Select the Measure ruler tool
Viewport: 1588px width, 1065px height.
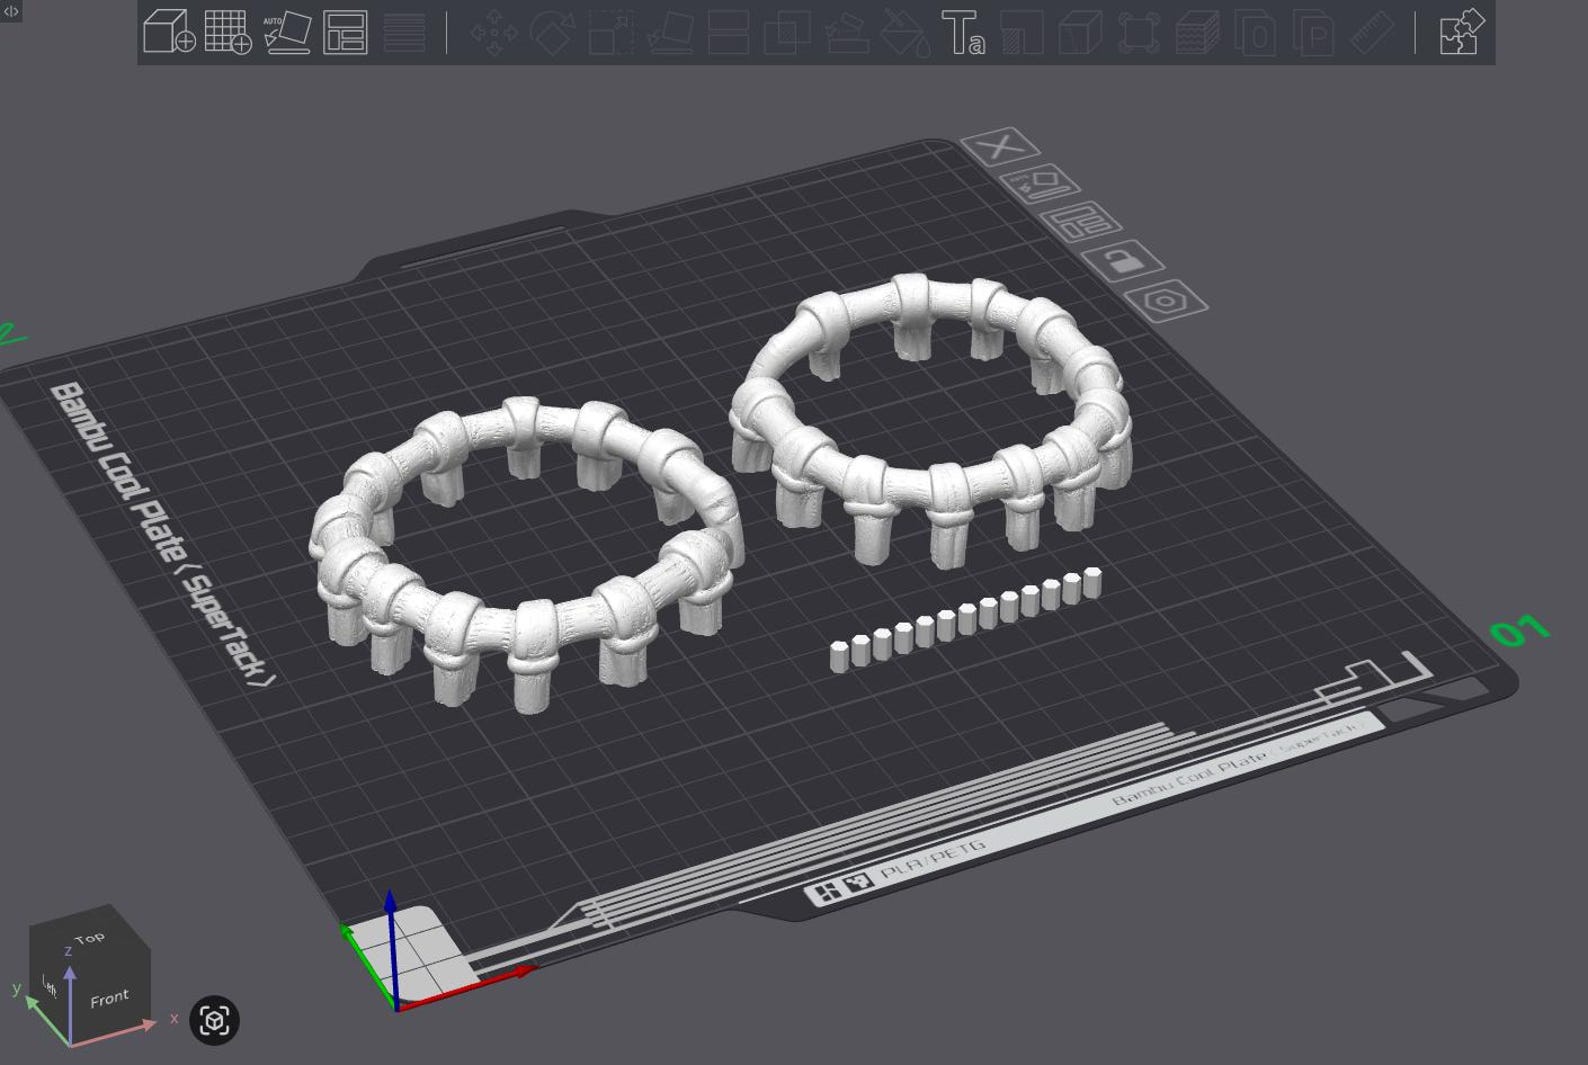1373,32
